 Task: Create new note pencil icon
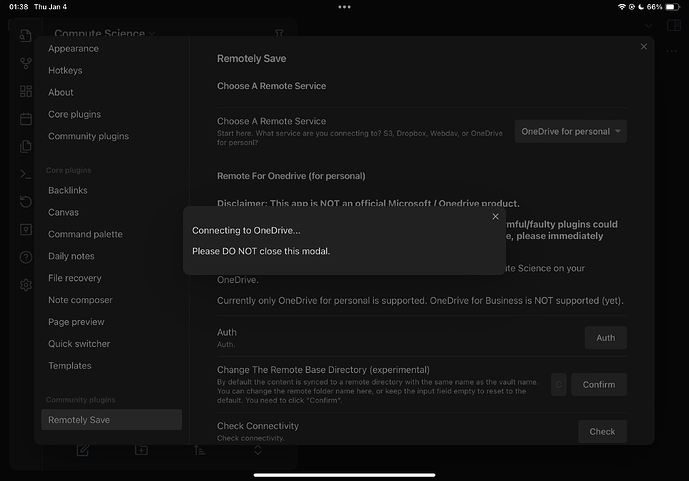pyautogui.click(x=83, y=450)
